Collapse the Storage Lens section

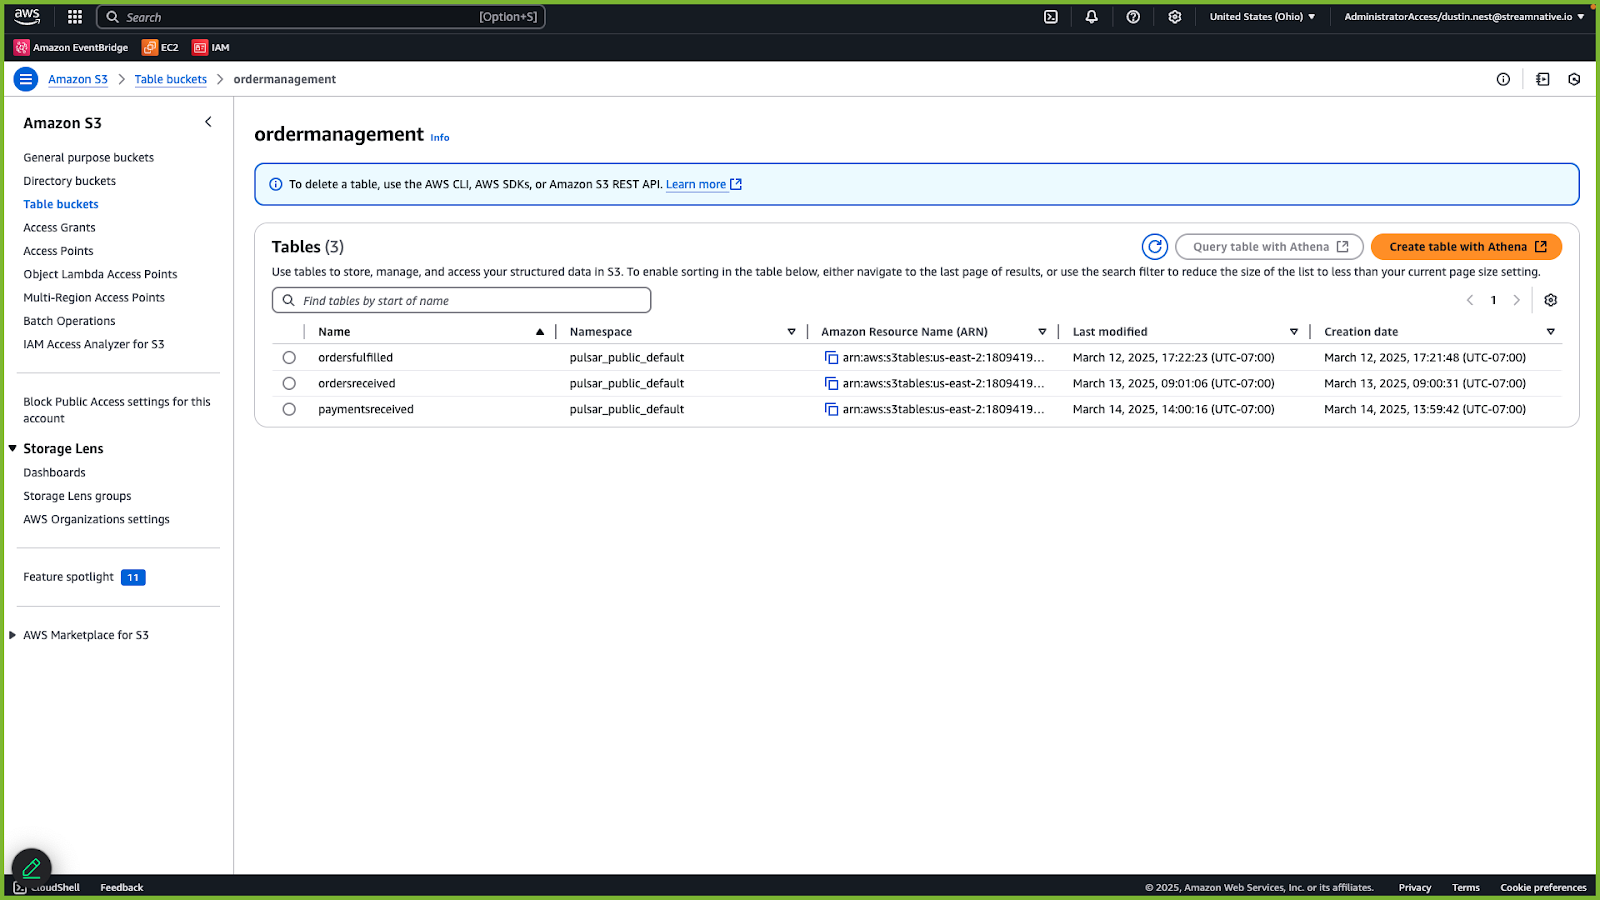pyautogui.click(x=13, y=449)
